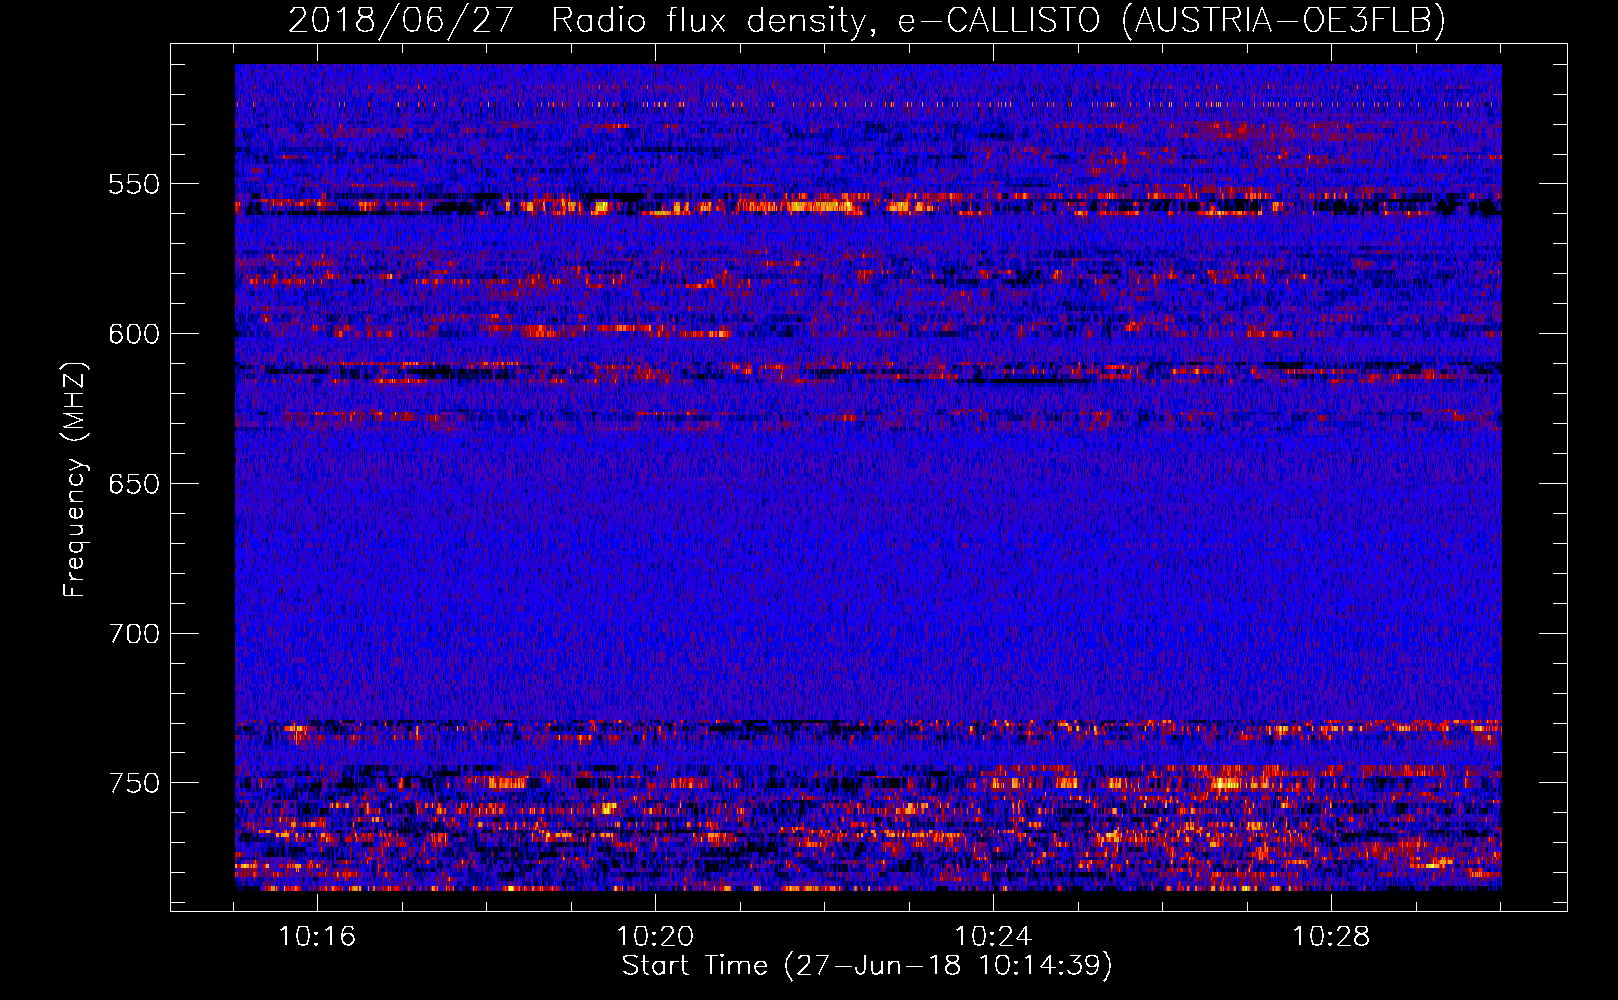This screenshot has width=1618, height=1000.
Task: Select the 700 frequency axis label
Action: [x=134, y=634]
